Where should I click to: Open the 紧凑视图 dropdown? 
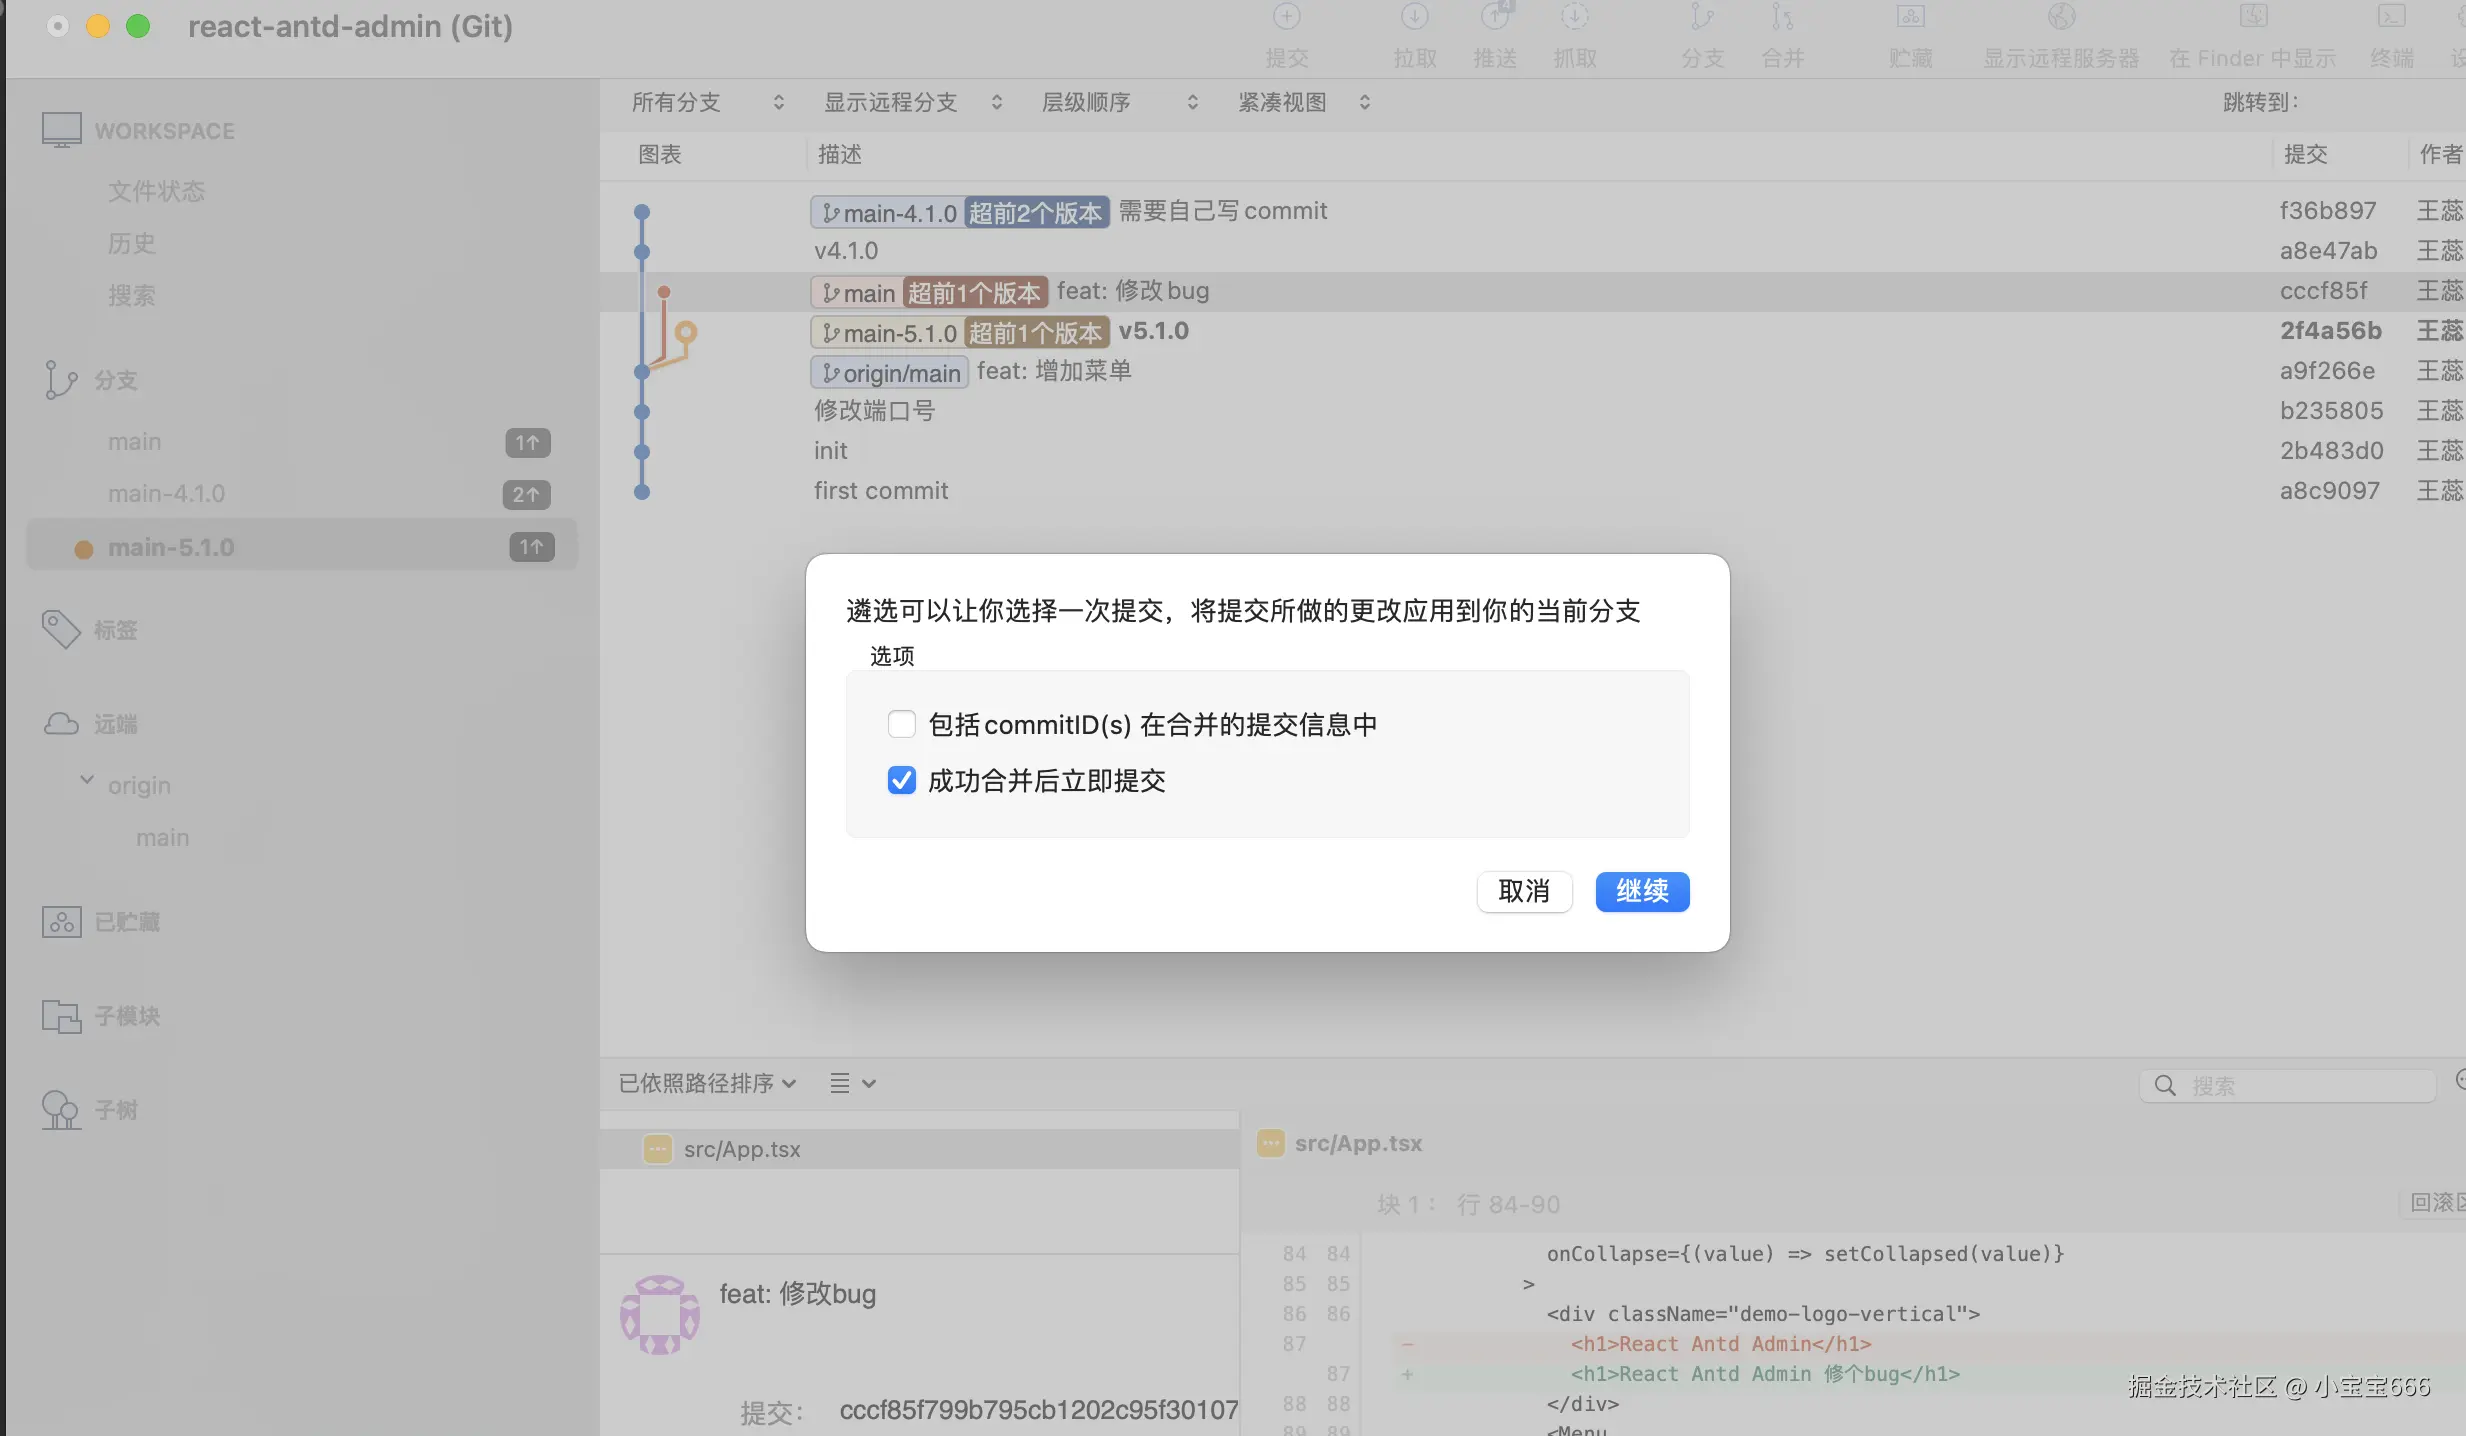[1304, 102]
